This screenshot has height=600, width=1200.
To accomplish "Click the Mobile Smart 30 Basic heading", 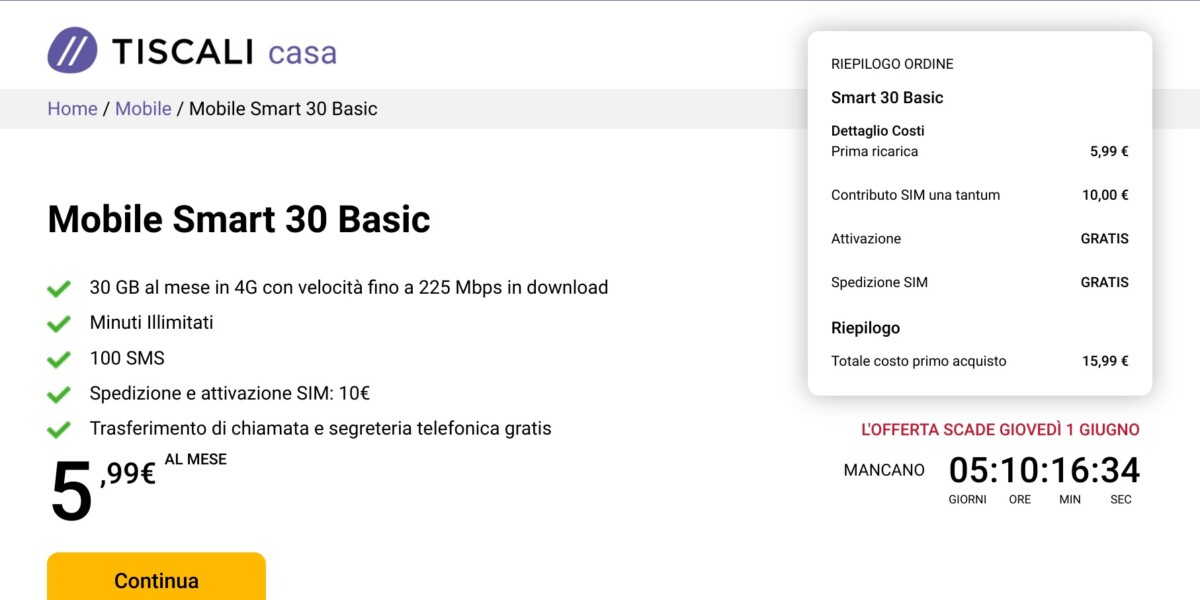I will 239,219.
